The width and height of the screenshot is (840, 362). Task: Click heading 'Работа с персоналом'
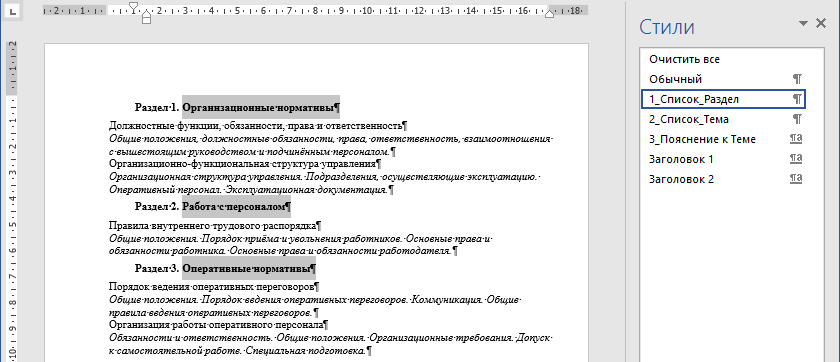click(234, 206)
